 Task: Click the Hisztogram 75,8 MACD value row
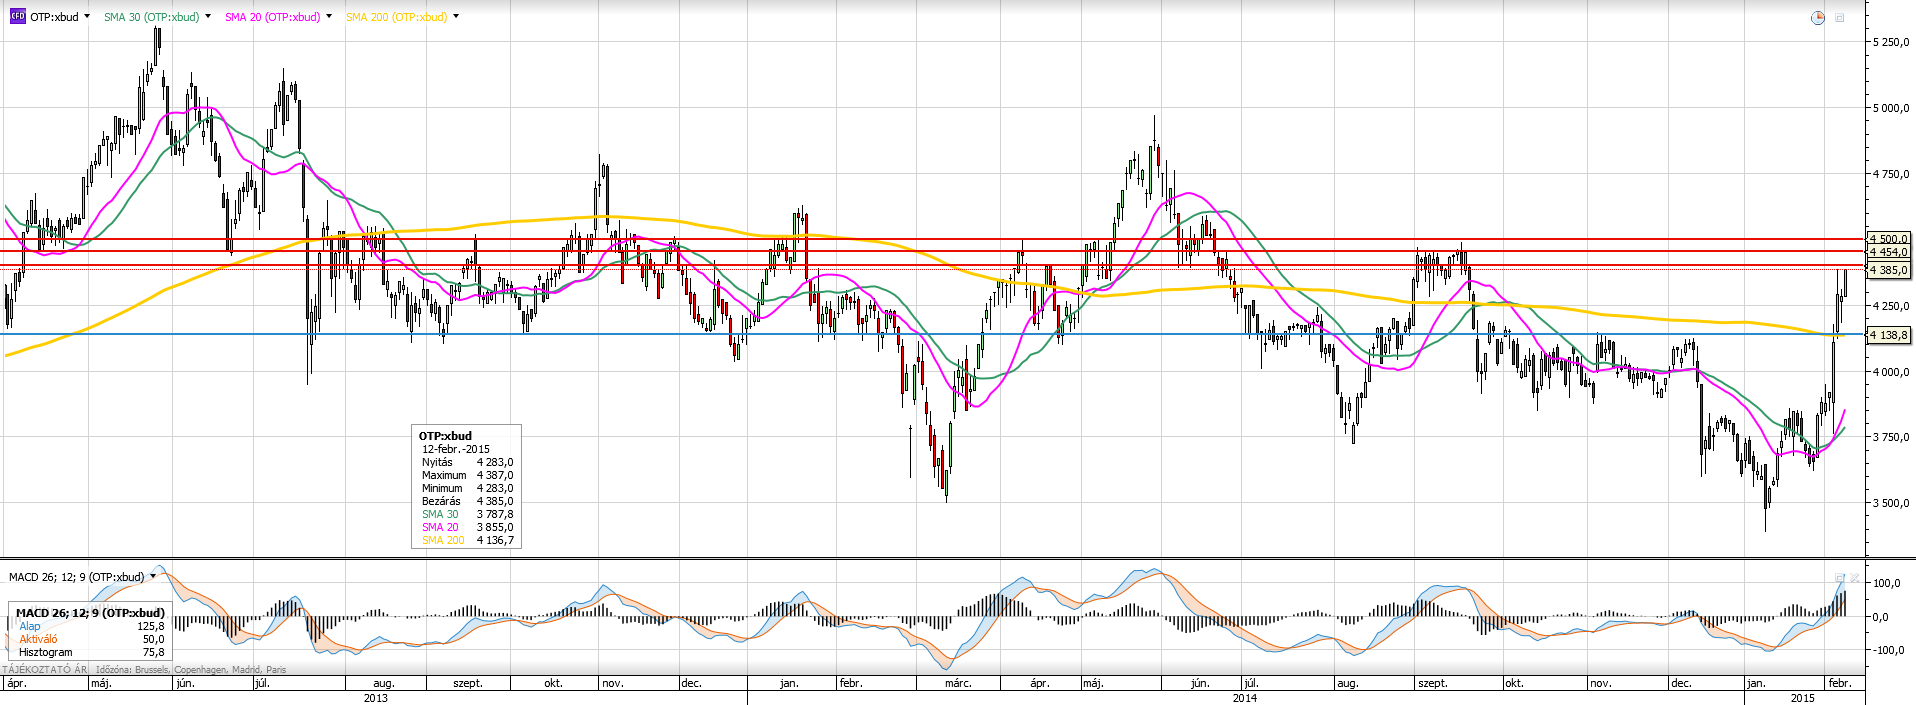[91, 652]
